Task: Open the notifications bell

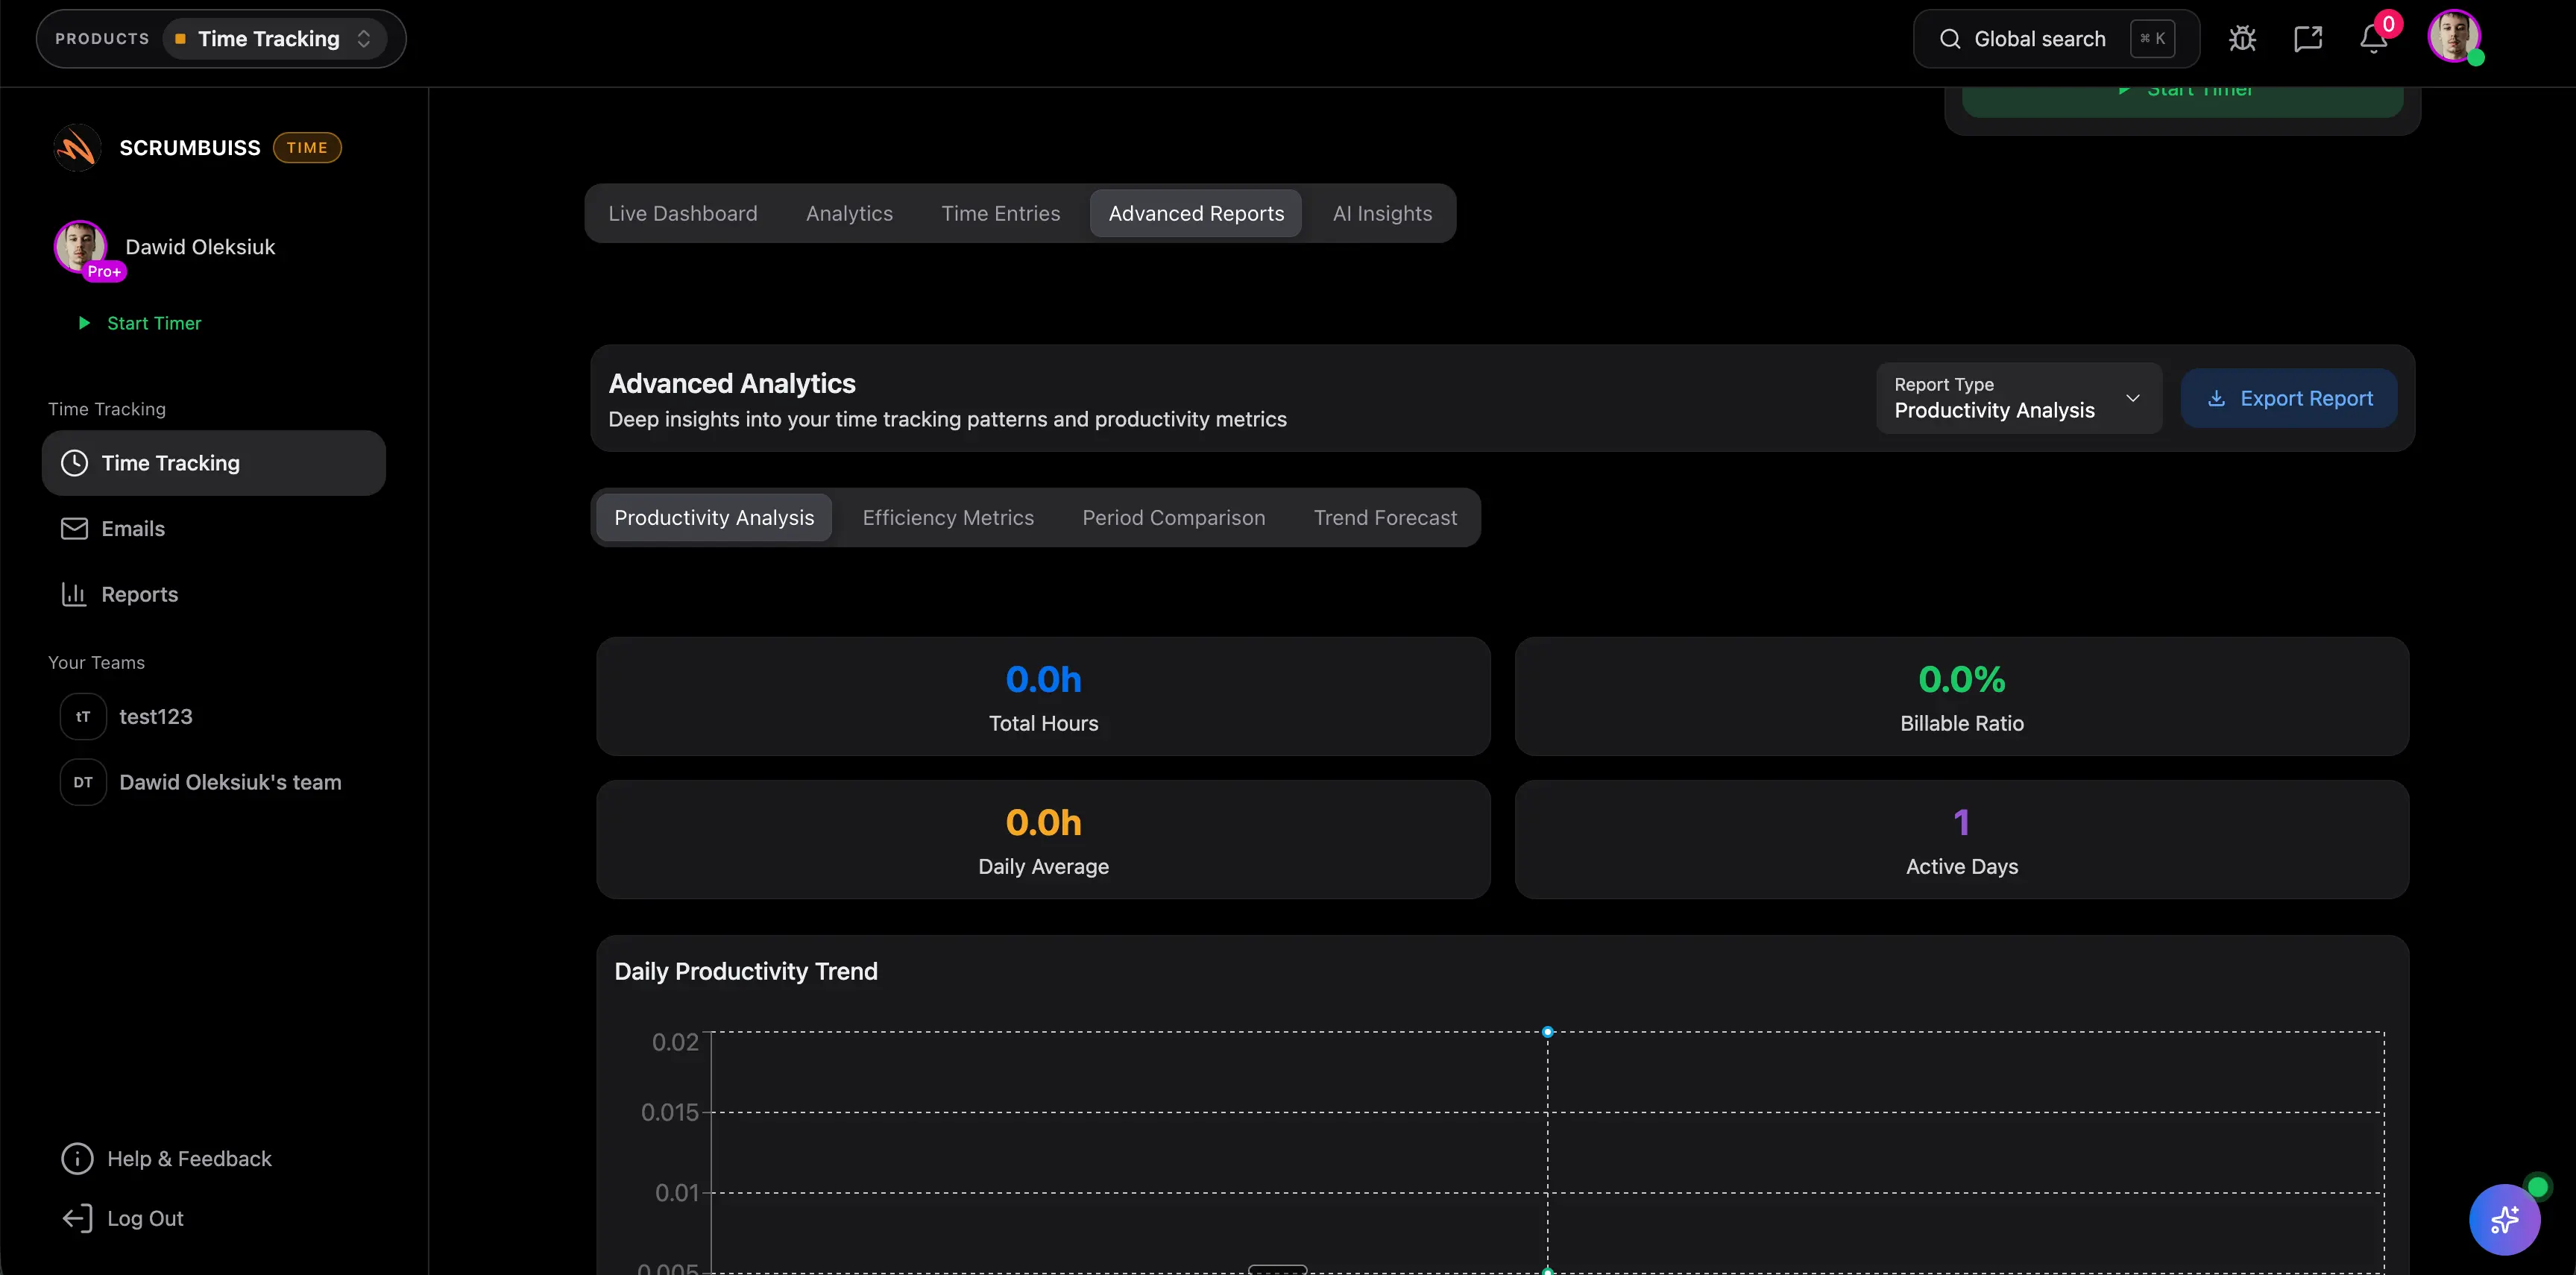Action: (2373, 39)
